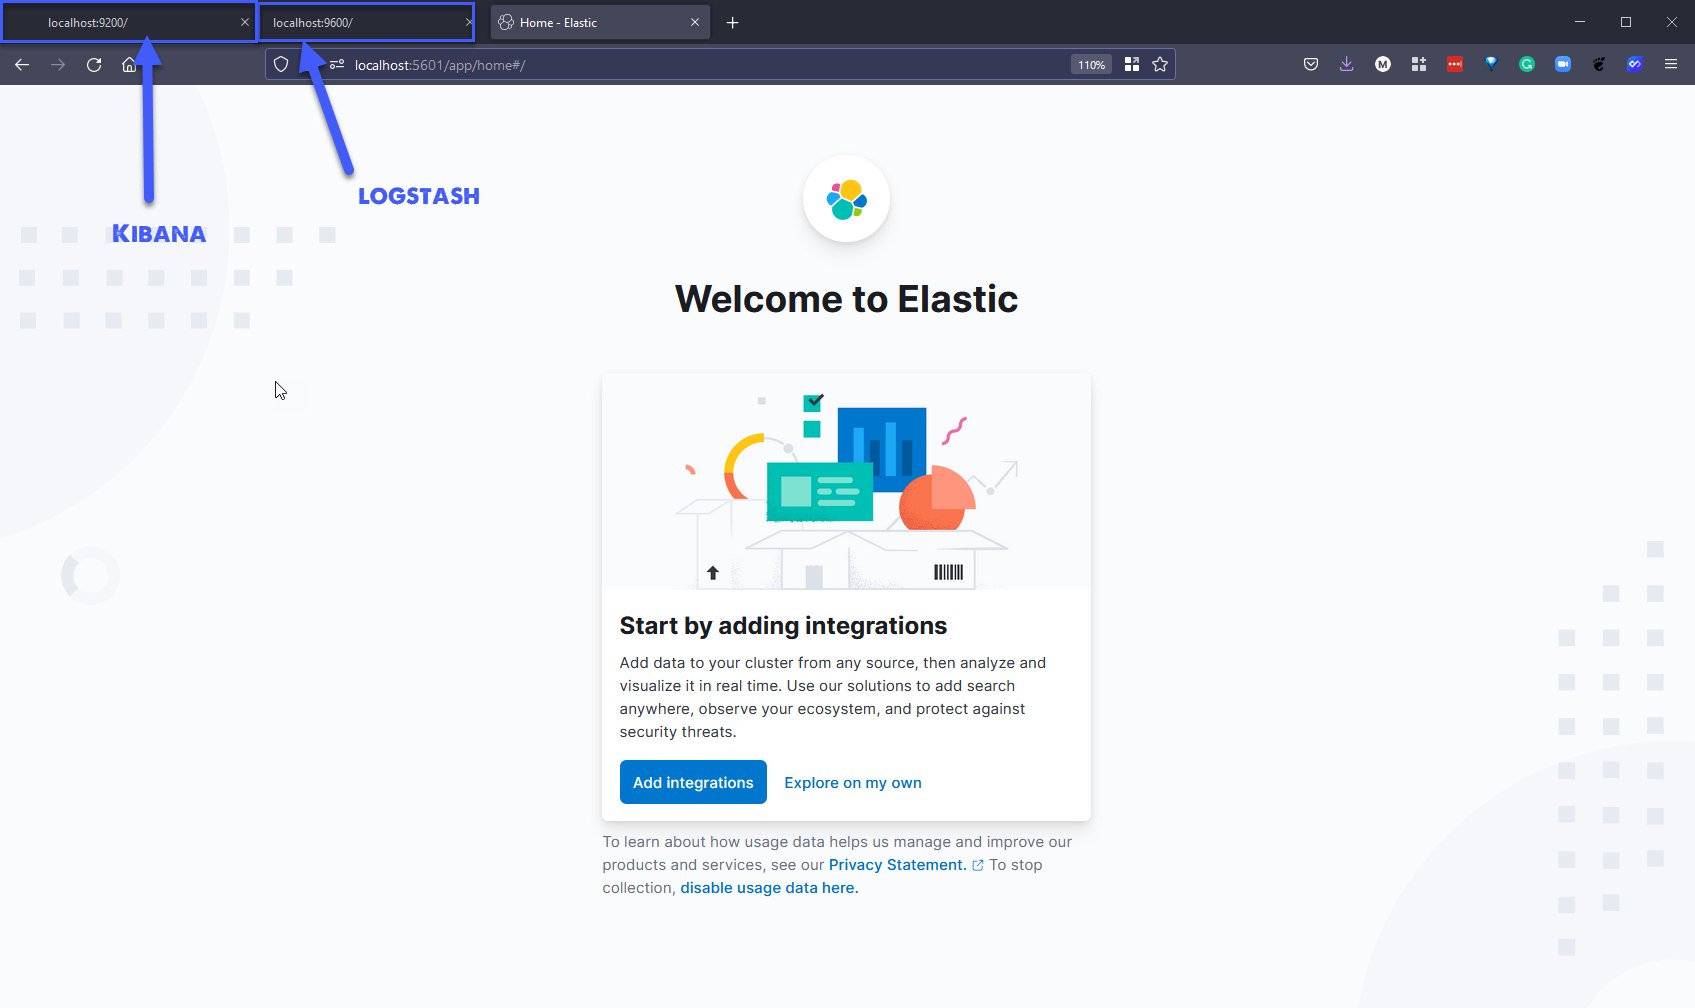
Task: Click the tracking protection shield icon
Action: coord(281,65)
